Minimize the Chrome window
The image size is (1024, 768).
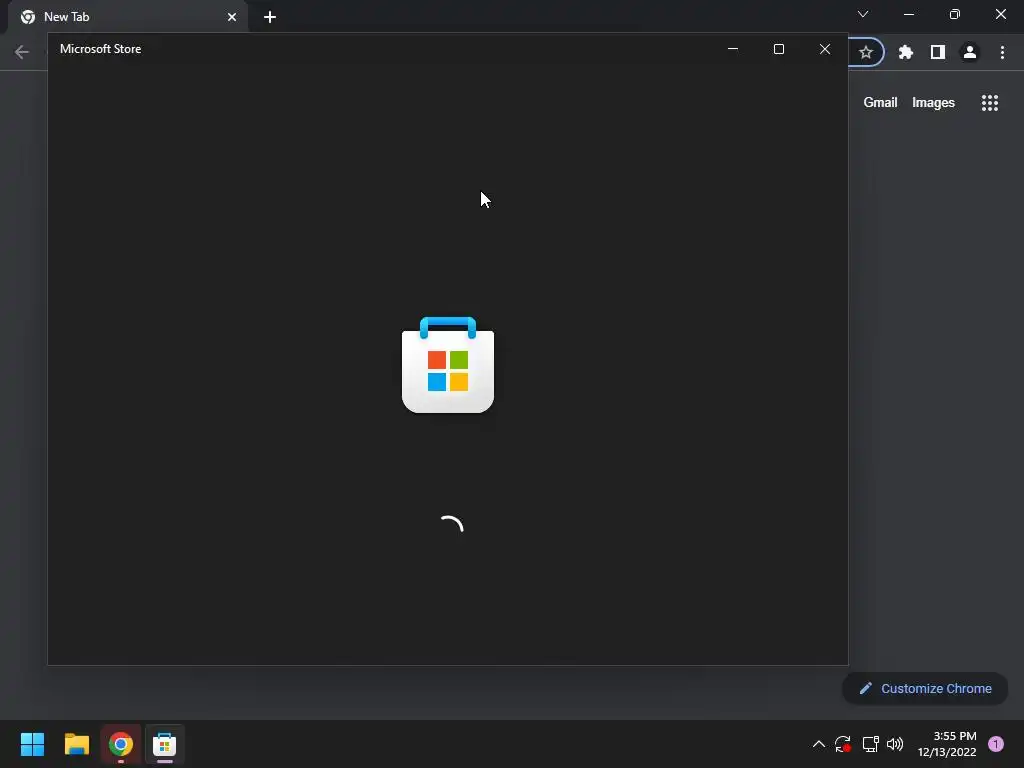[909, 14]
